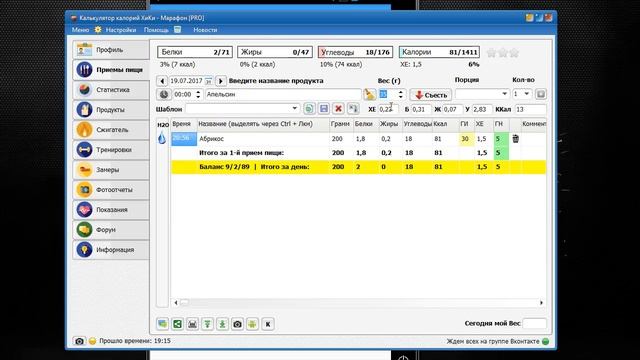The image size is (640, 360).
Task: Open the Тренировки section
Action: click(x=111, y=150)
